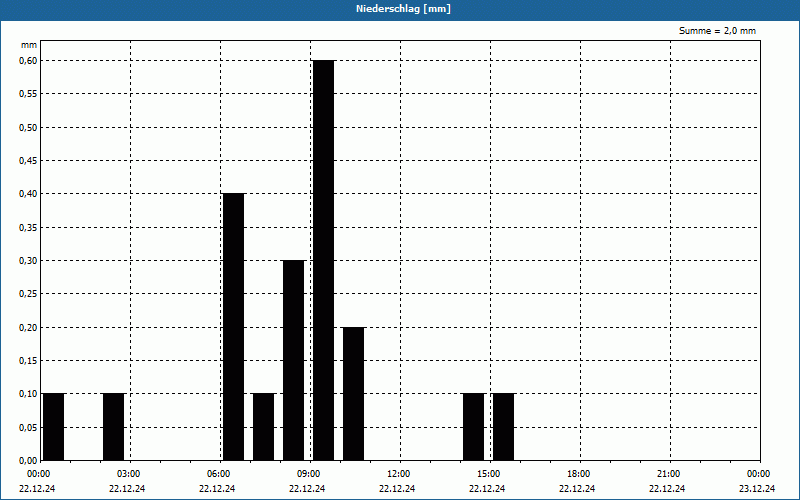Click the 0,05 y-axis label
This screenshot has width=800, height=500.
(x=28, y=428)
